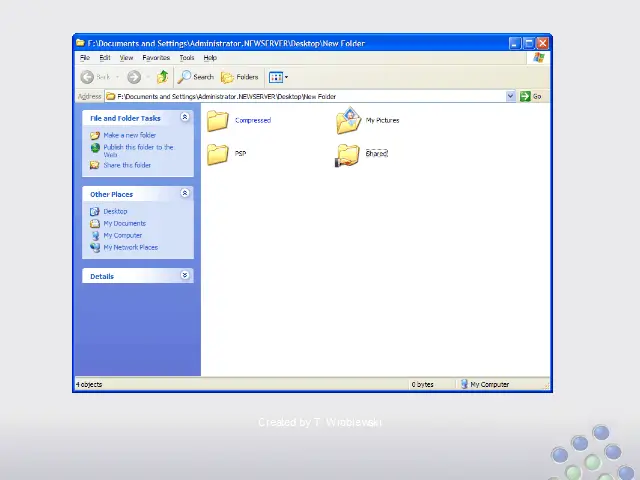Collapse the File and Folder Tasks panel
The height and width of the screenshot is (480, 640).
tap(185, 117)
